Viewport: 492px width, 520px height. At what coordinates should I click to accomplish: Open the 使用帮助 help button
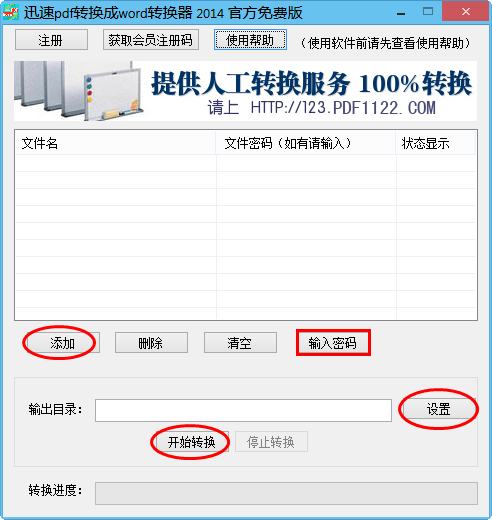(250, 40)
